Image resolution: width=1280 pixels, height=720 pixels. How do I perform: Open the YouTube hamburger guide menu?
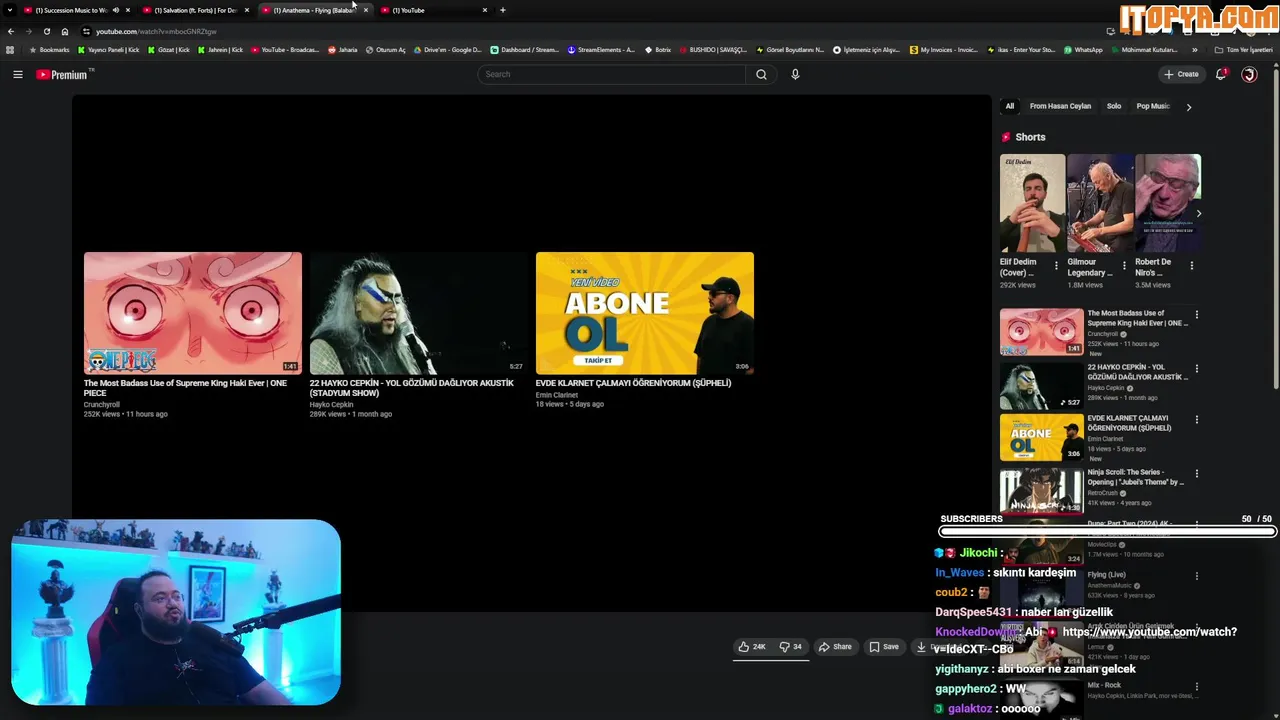(17, 74)
